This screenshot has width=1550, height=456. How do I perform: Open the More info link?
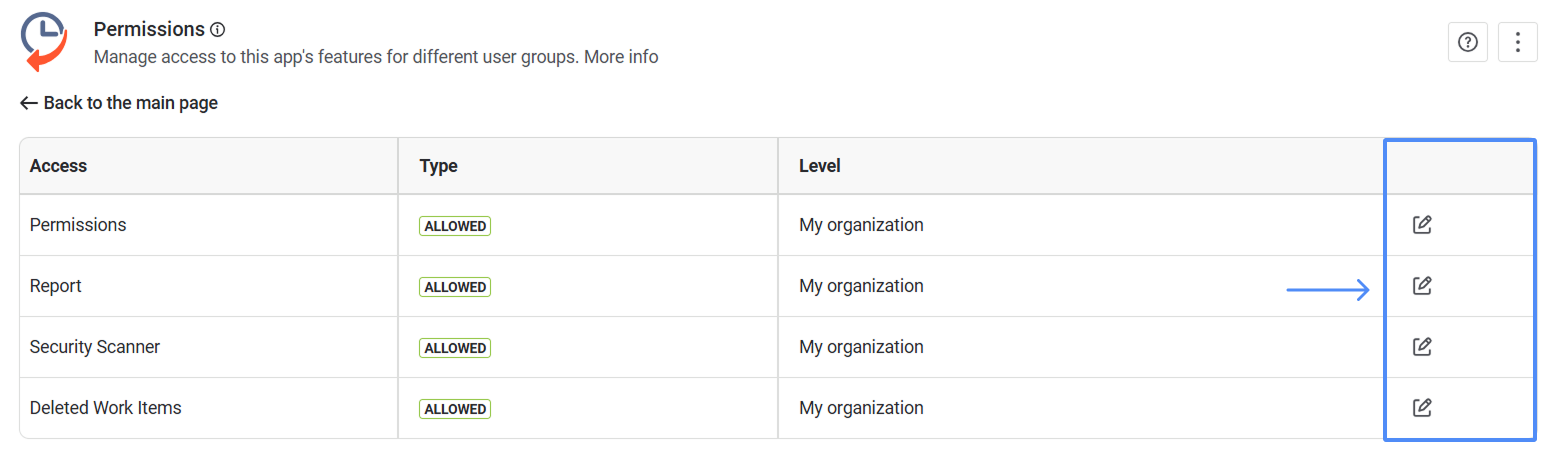pyautogui.click(x=621, y=57)
